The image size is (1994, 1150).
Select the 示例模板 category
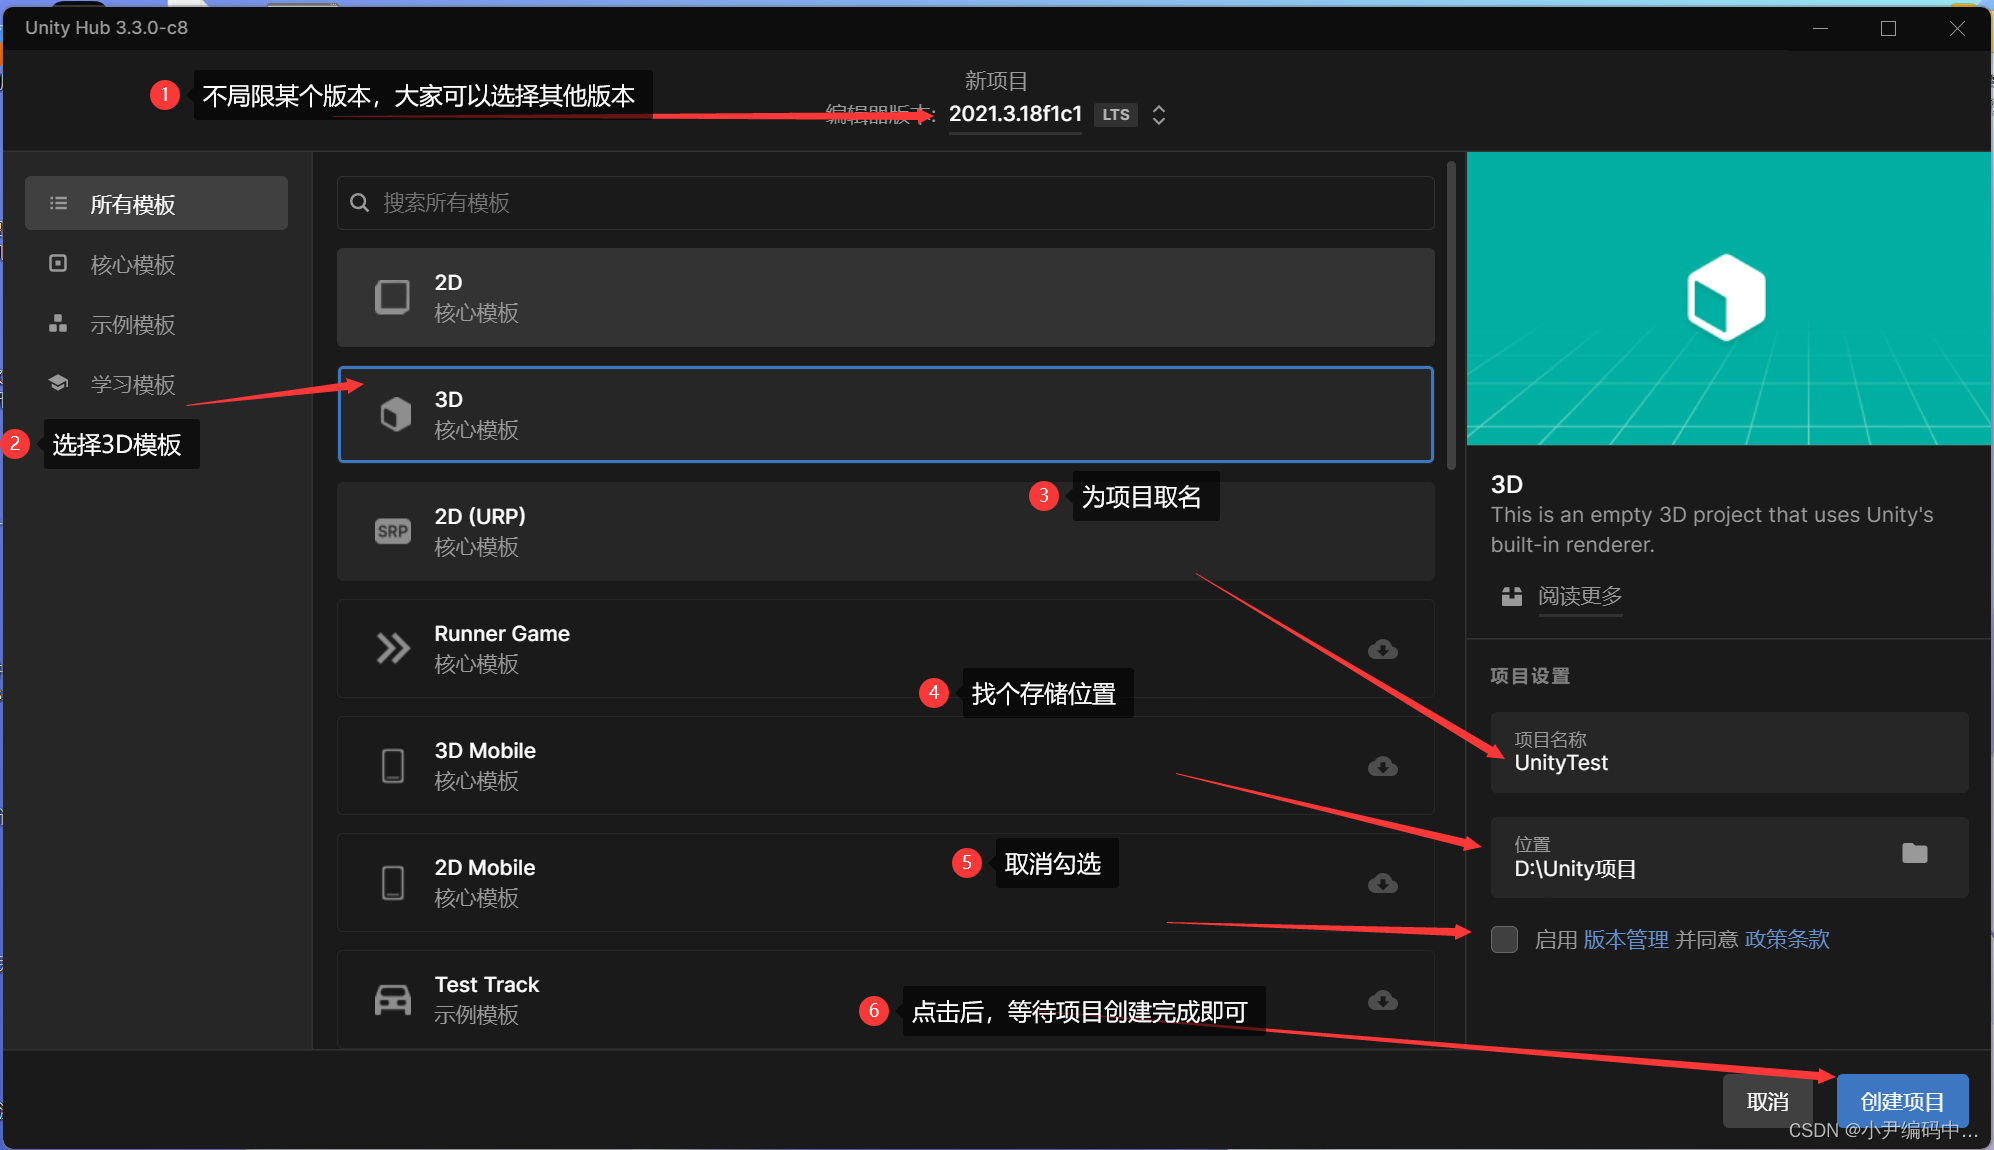156,324
